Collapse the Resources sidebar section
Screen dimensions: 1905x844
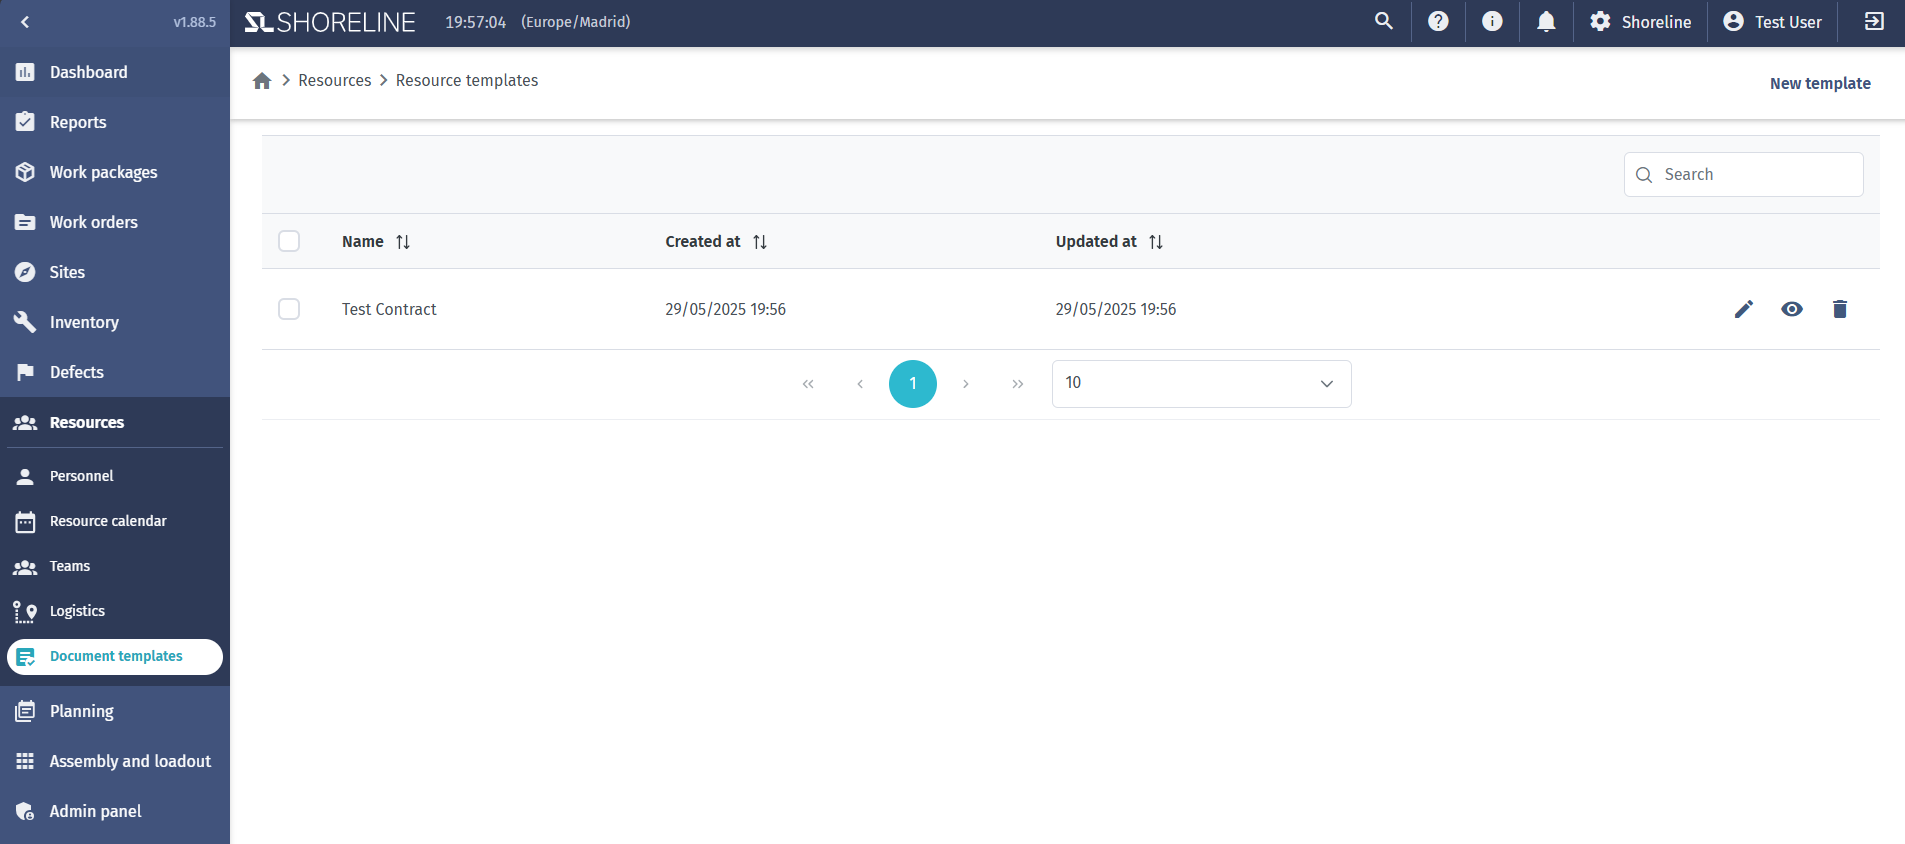point(115,422)
